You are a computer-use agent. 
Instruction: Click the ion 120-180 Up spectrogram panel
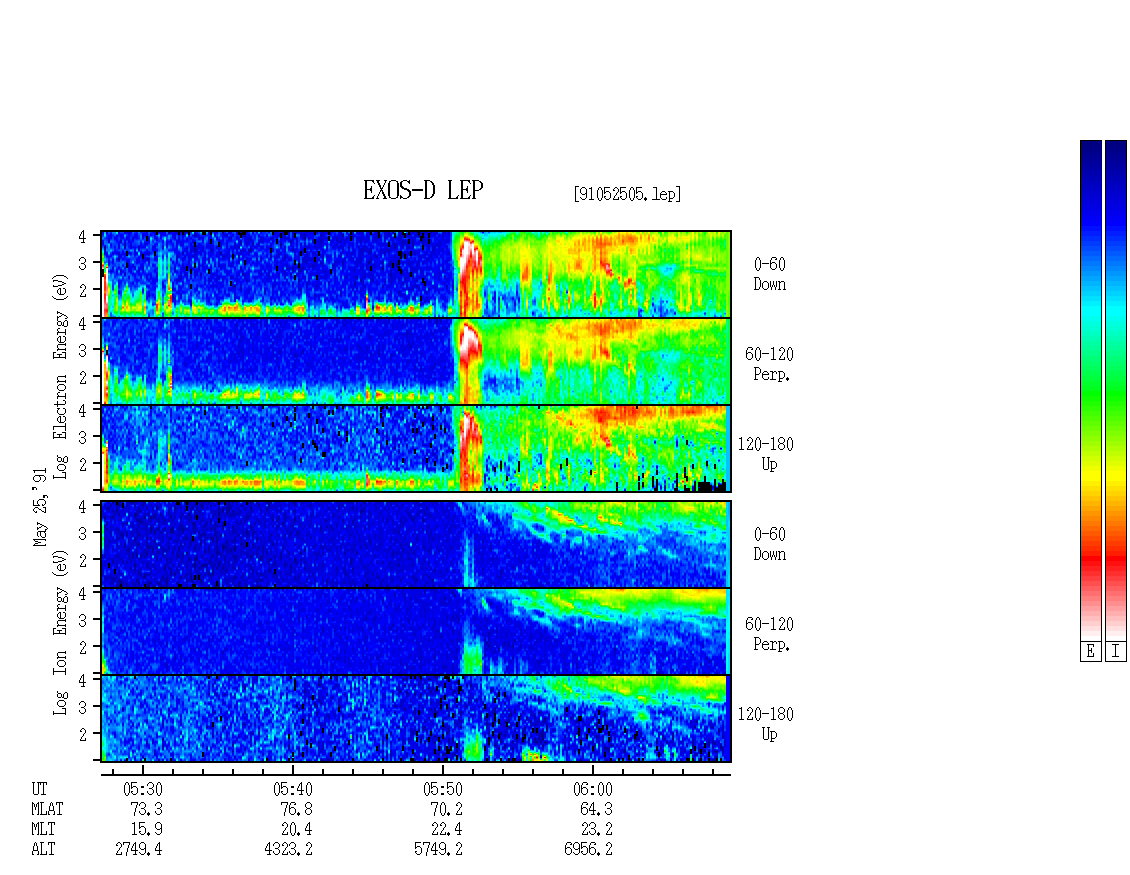[x=416, y=719]
